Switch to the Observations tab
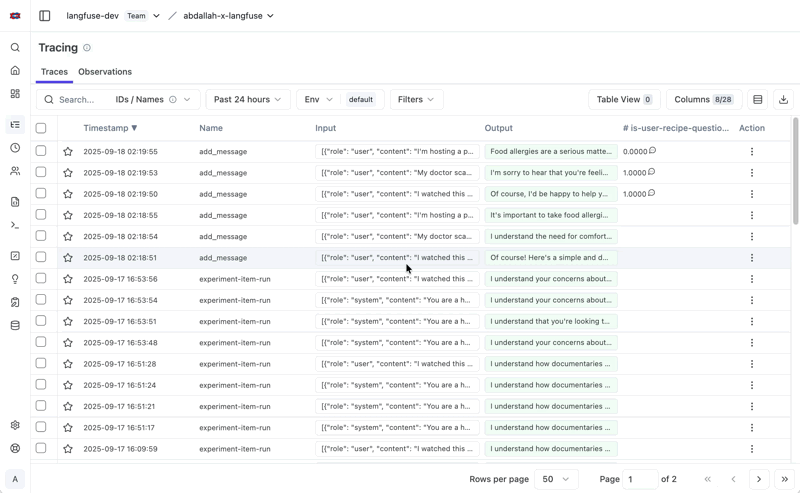Screen dimensions: 800x493 pyautogui.click(x=105, y=72)
